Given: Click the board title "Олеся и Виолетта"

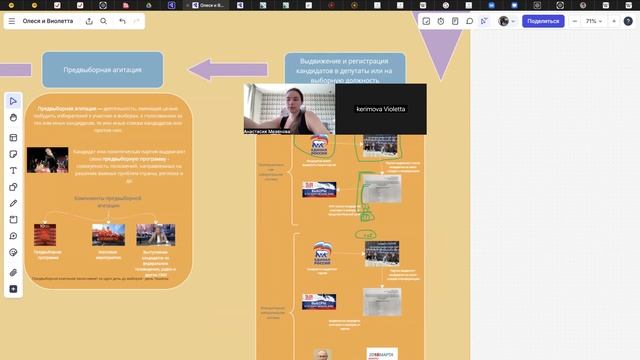Looking at the screenshot, I should point(48,21).
